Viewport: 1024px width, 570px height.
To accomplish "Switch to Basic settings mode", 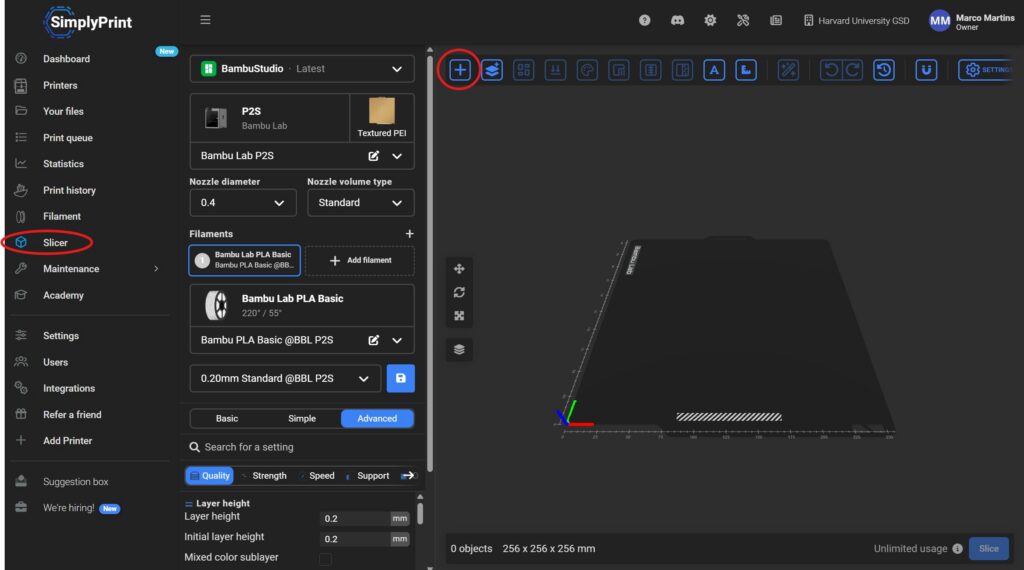I will point(227,419).
